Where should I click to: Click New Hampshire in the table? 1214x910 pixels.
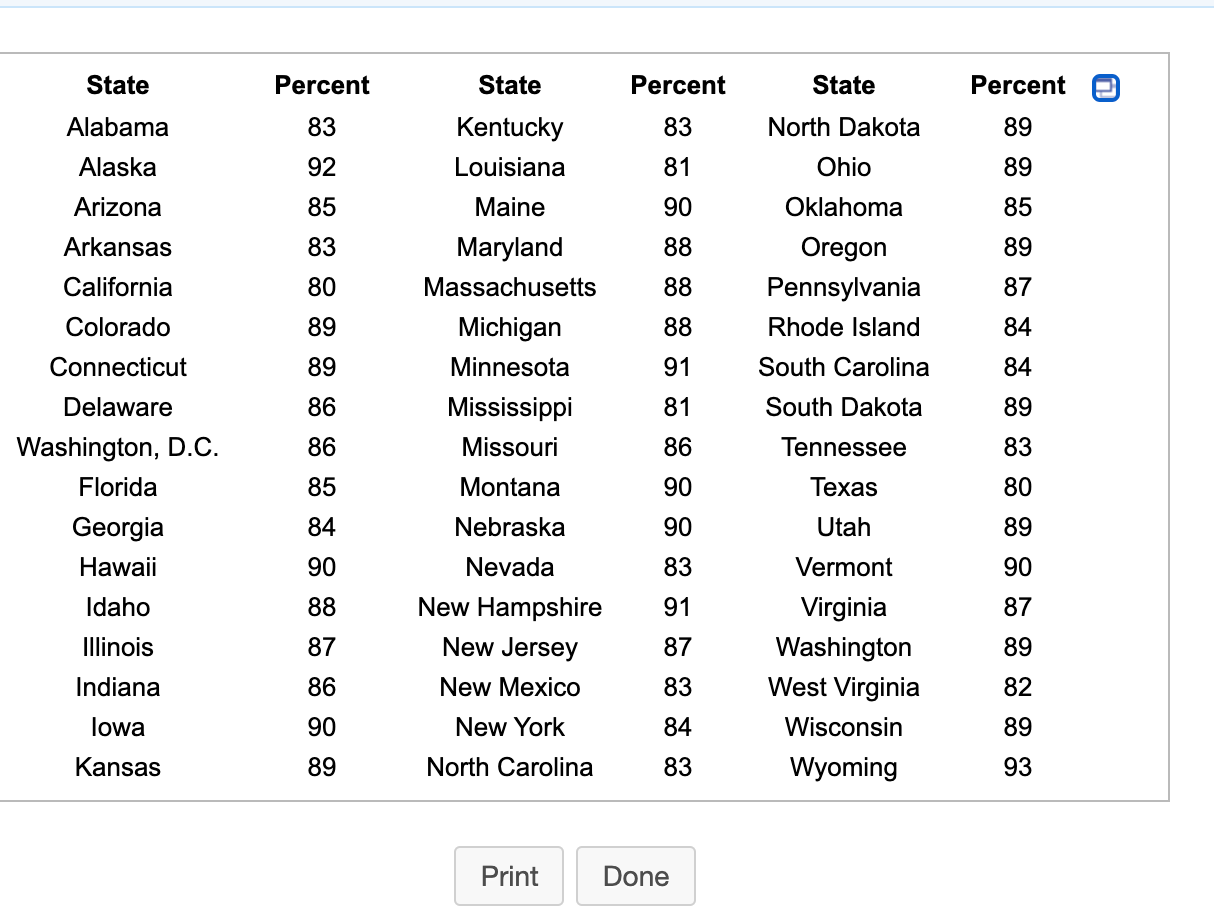click(x=510, y=607)
